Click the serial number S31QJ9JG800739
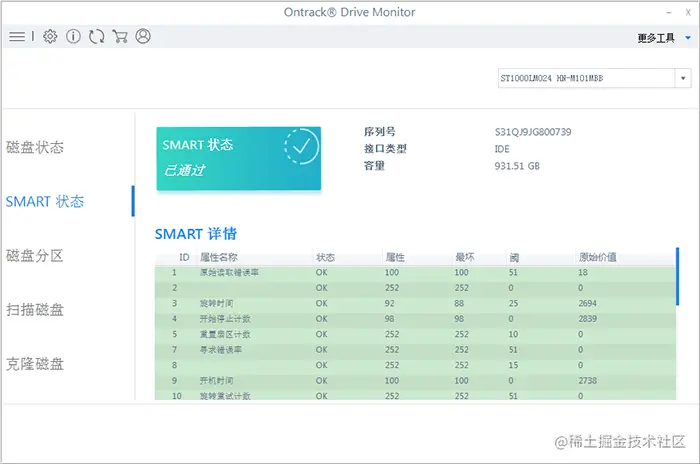The width and height of the screenshot is (700, 464). (x=533, y=132)
